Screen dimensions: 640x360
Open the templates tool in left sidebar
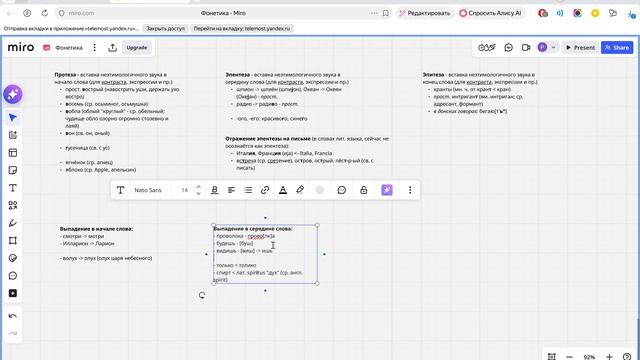point(13,135)
